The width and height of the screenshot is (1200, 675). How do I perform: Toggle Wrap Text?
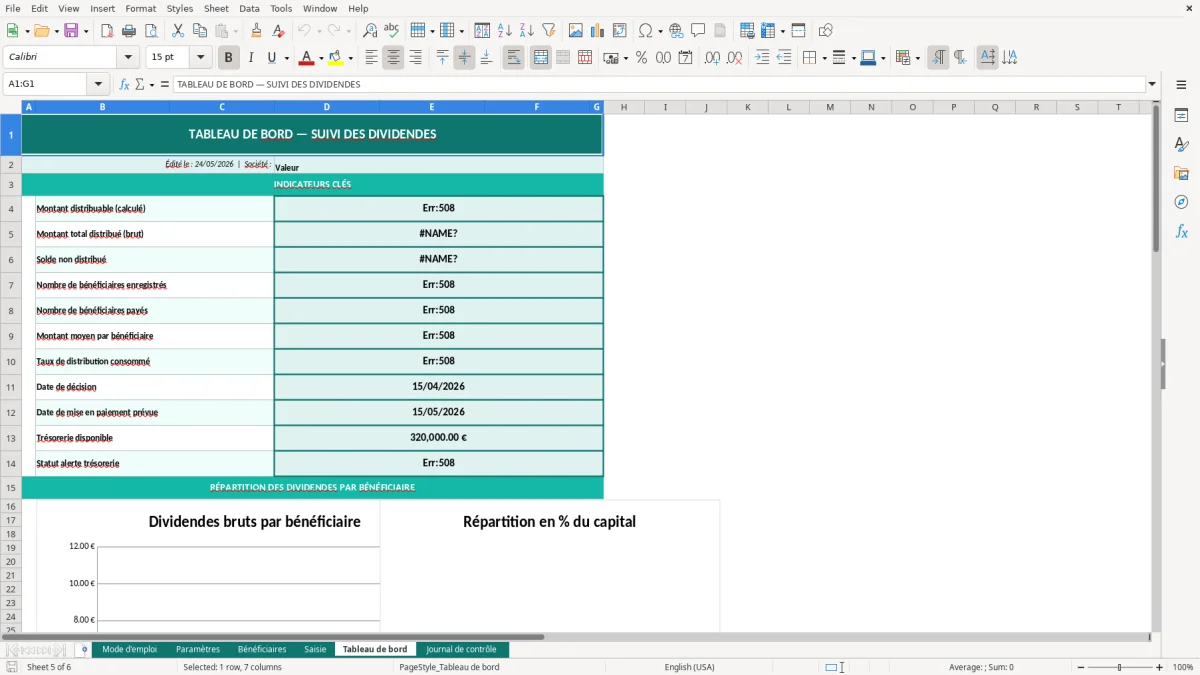[x=514, y=58]
